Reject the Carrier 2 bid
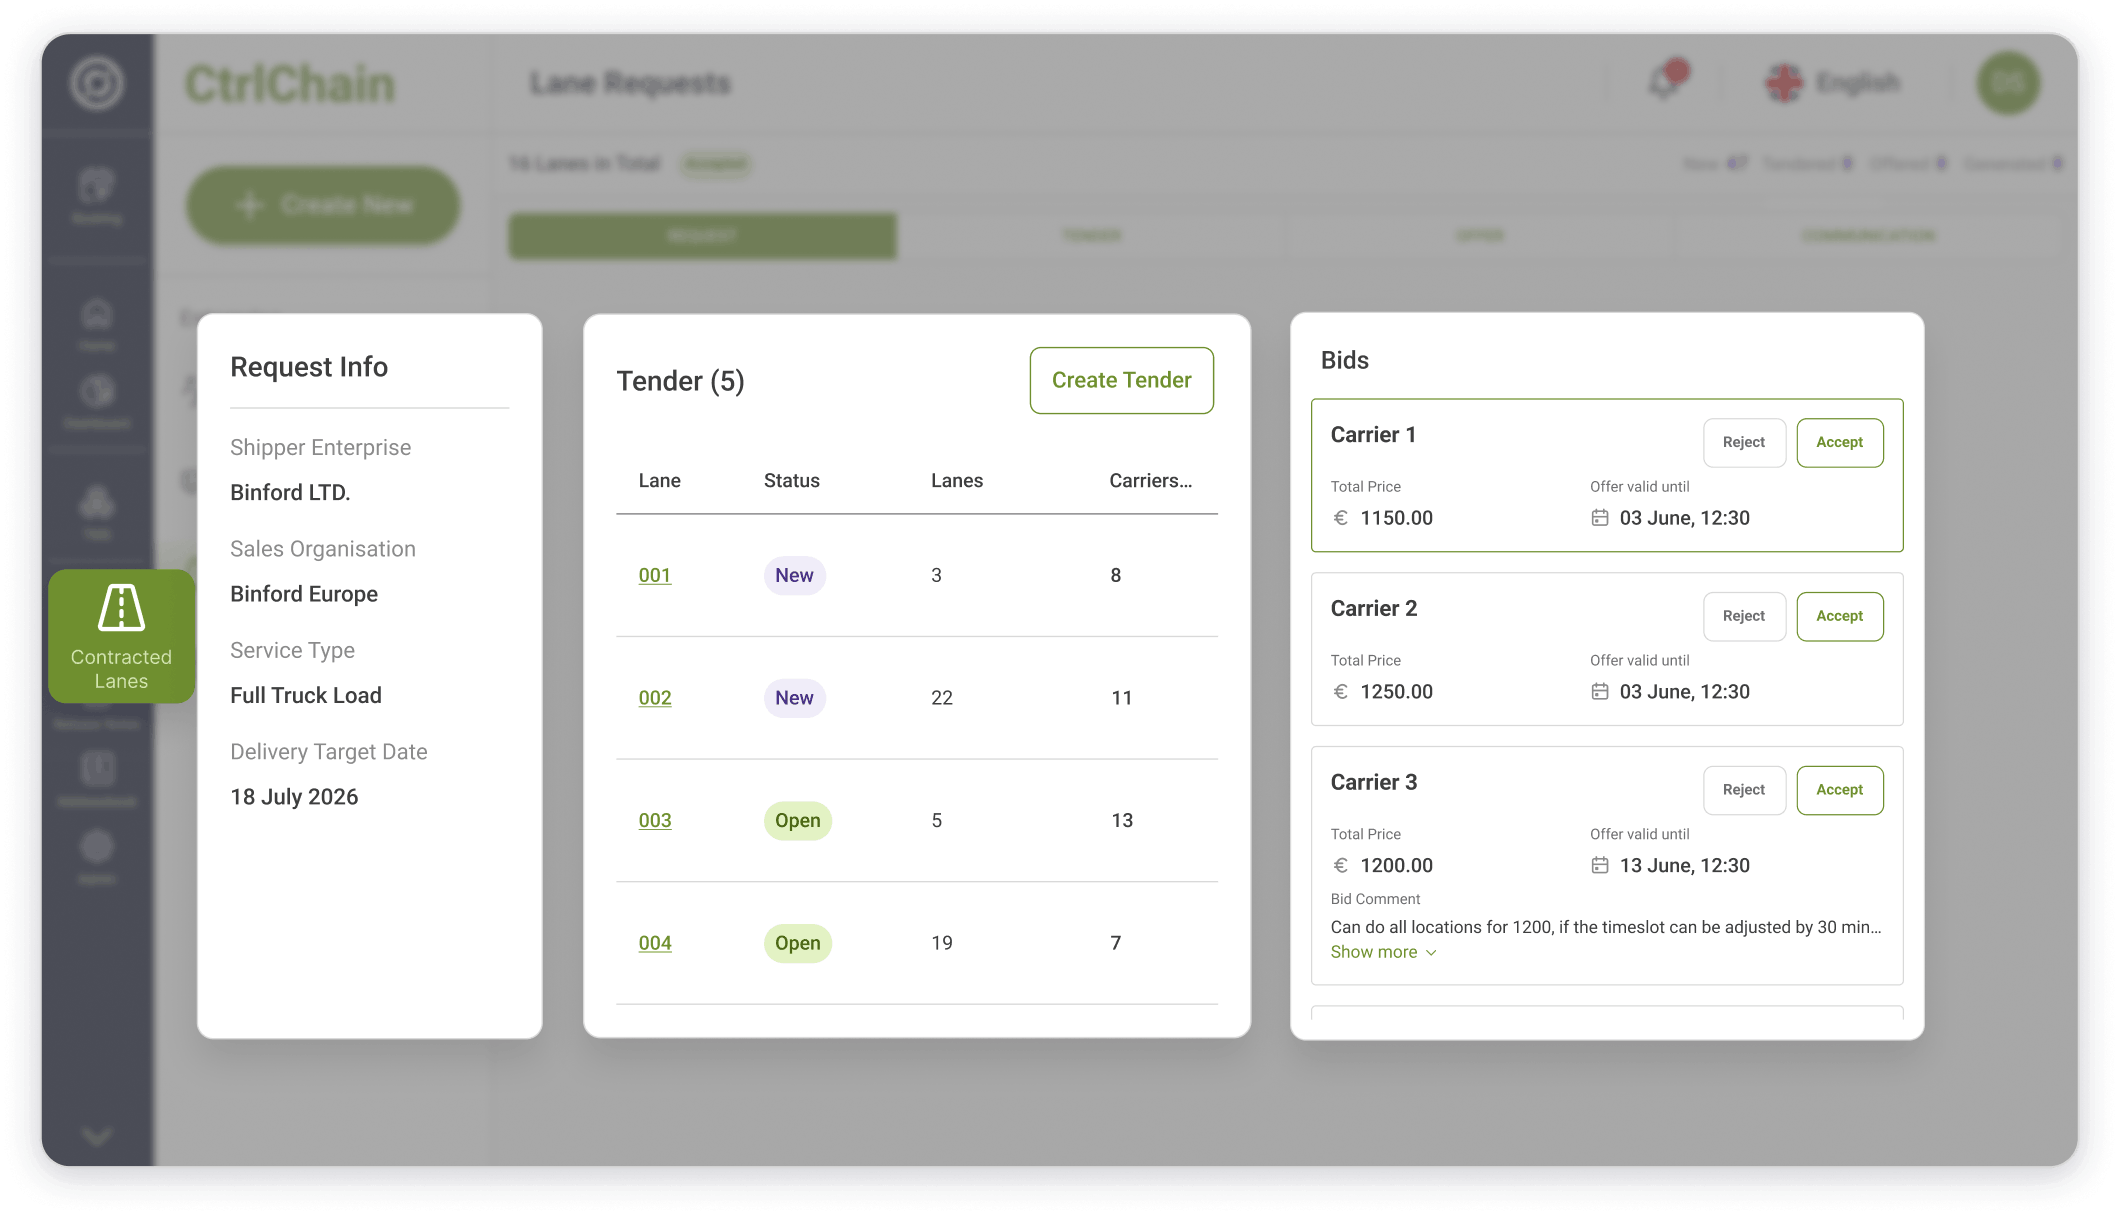This screenshot has height=1216, width=2120. [x=1743, y=616]
